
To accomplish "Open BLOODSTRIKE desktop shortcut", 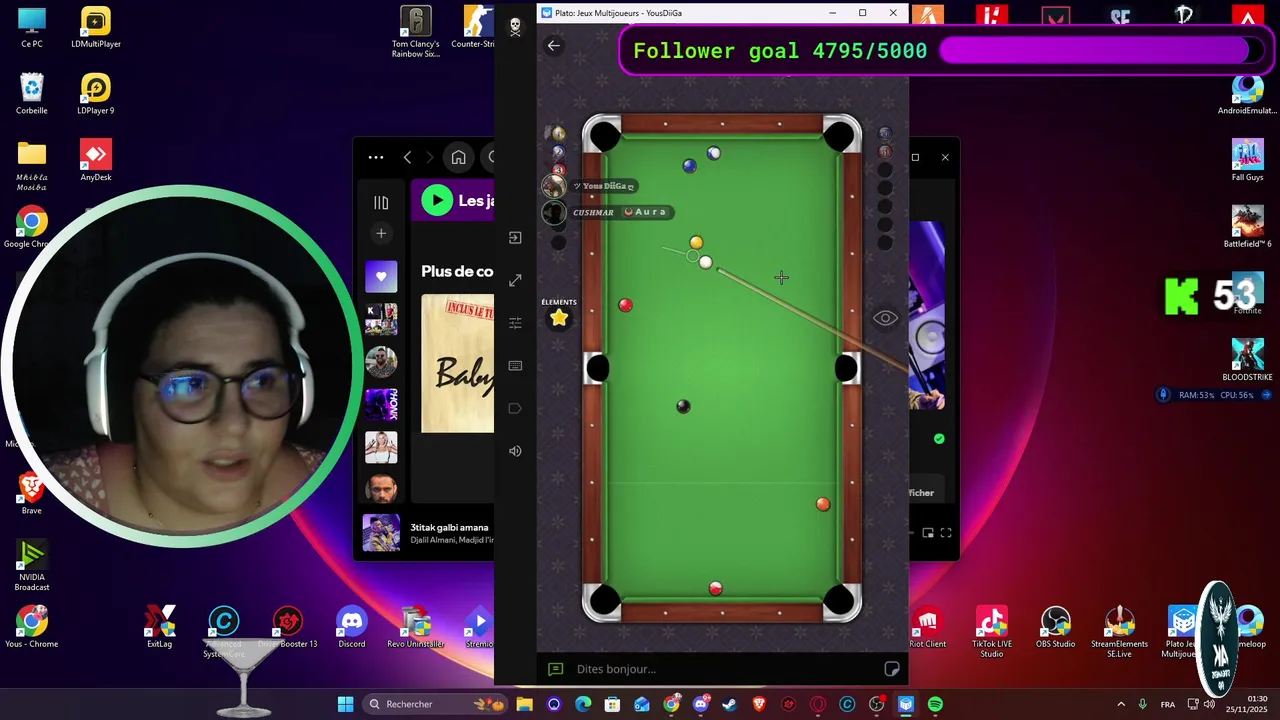I will [x=1247, y=361].
